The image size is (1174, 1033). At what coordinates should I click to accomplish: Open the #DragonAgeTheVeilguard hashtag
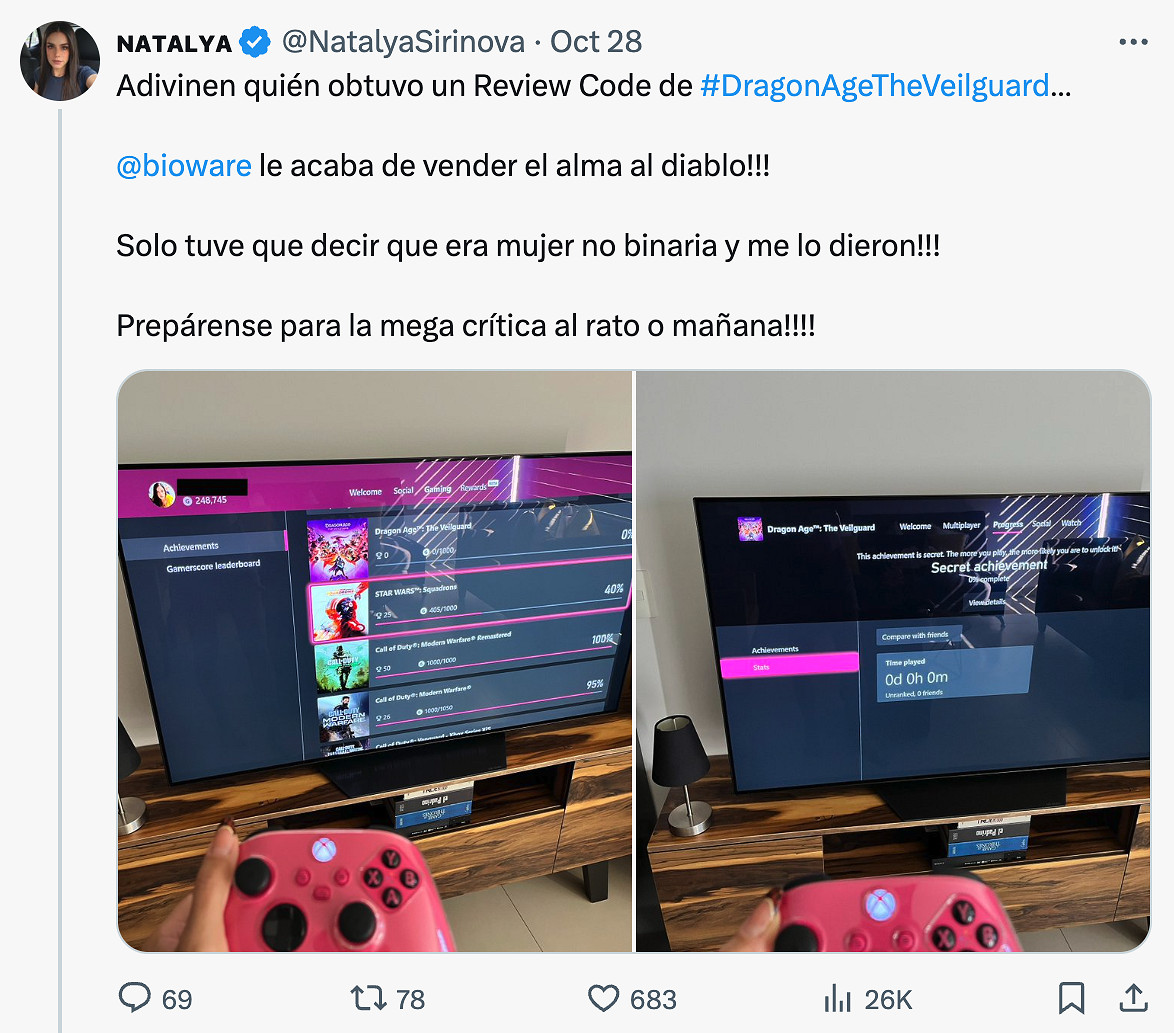pyautogui.click(x=875, y=86)
